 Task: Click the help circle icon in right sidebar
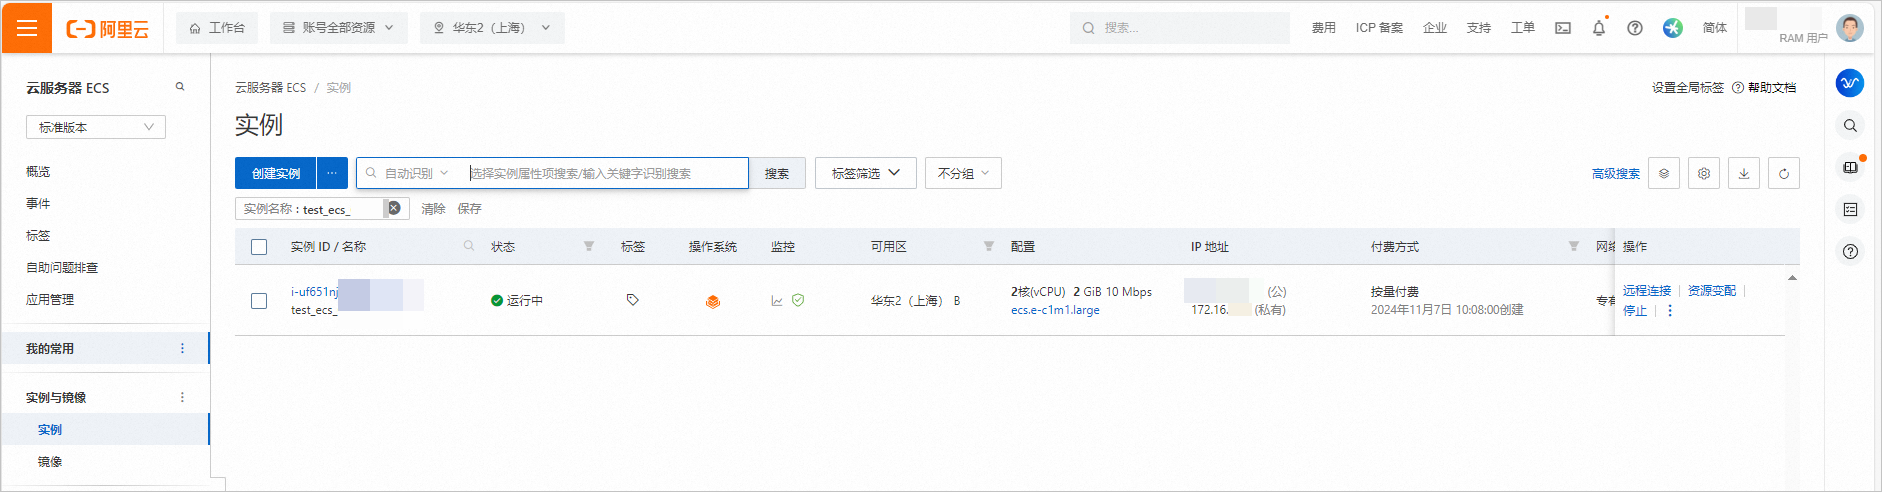[1850, 251]
